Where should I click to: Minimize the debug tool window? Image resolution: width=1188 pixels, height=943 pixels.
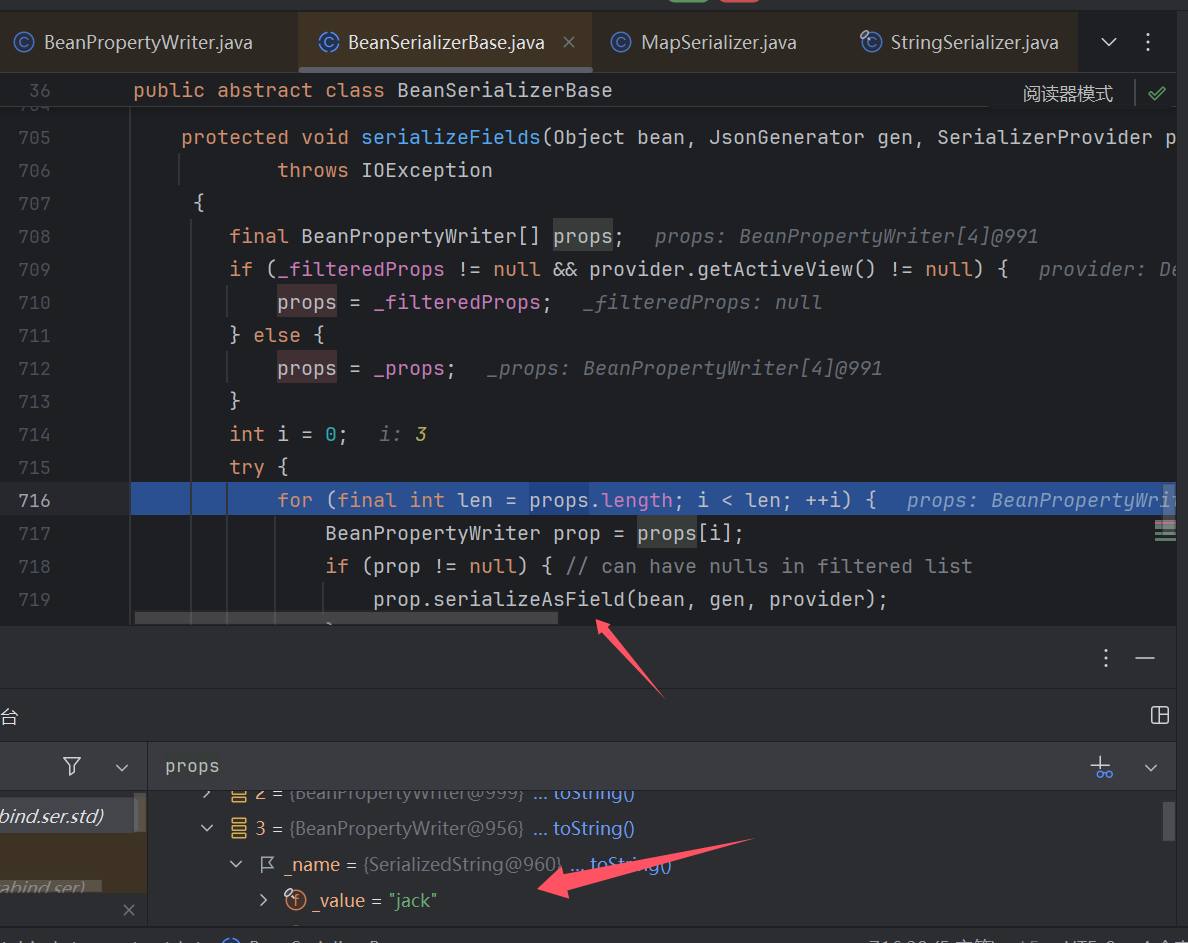1145,657
